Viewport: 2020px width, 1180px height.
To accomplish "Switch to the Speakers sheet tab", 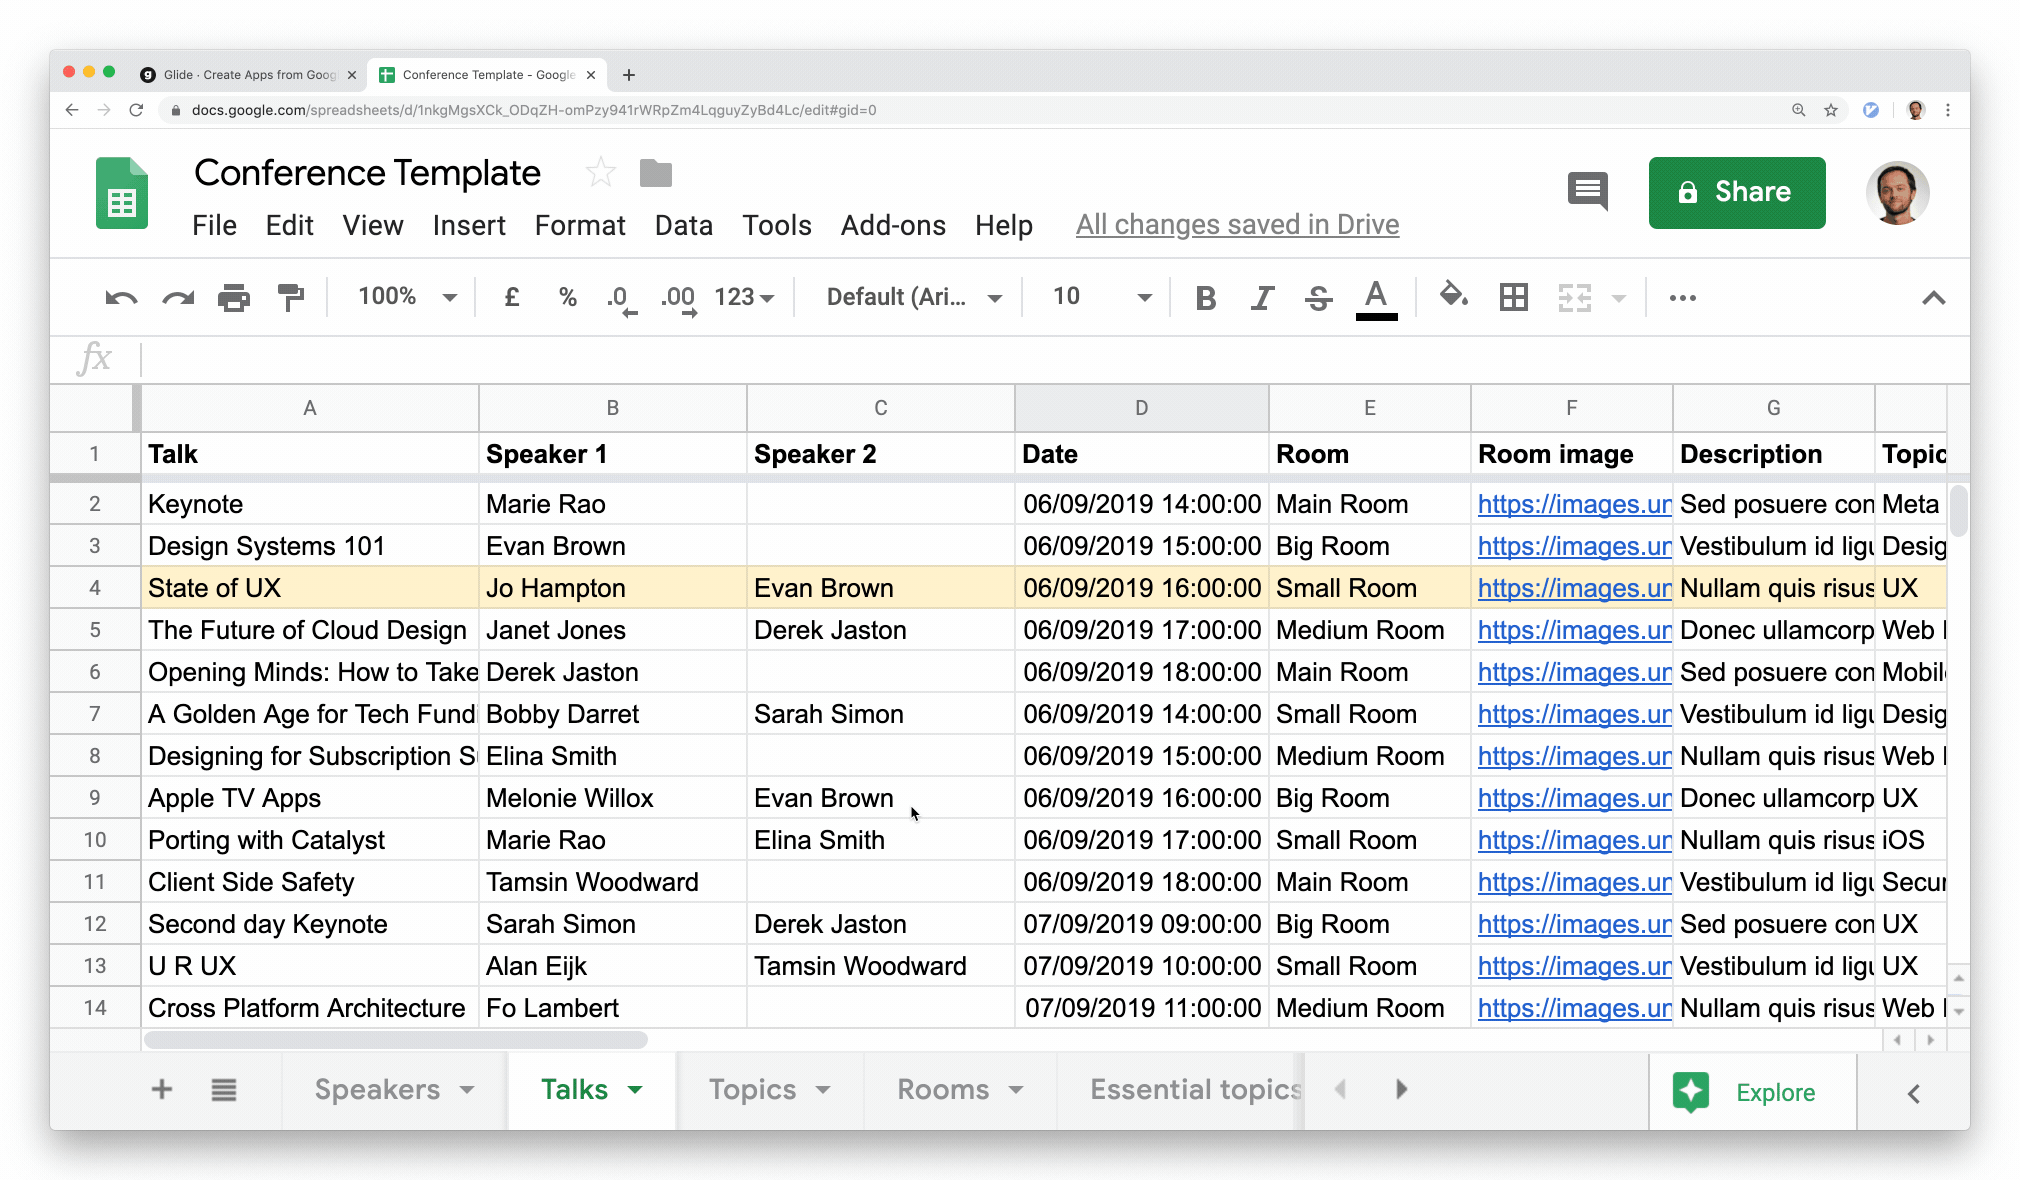I will point(377,1089).
